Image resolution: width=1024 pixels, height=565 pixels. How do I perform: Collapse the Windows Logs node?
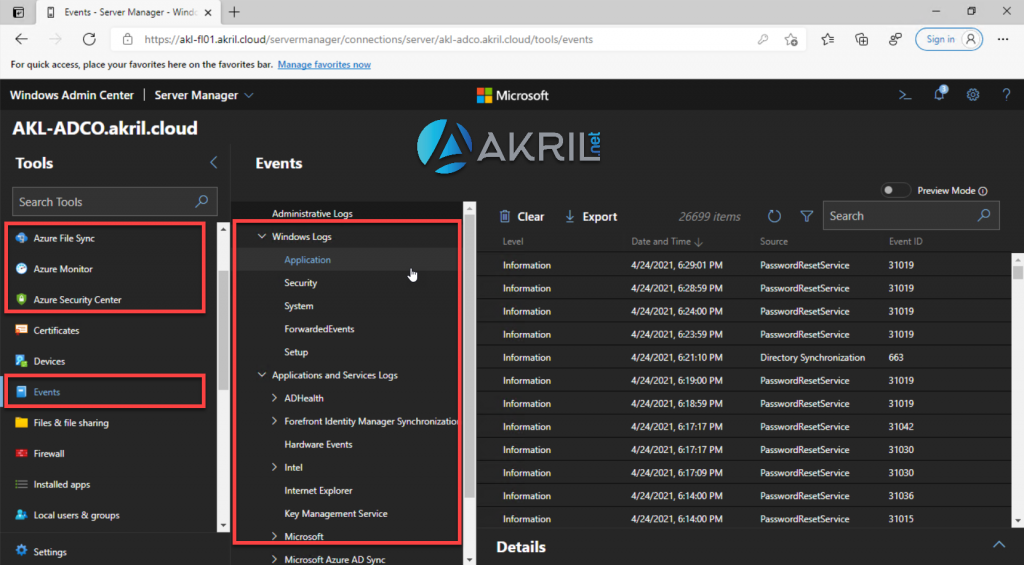tap(262, 236)
